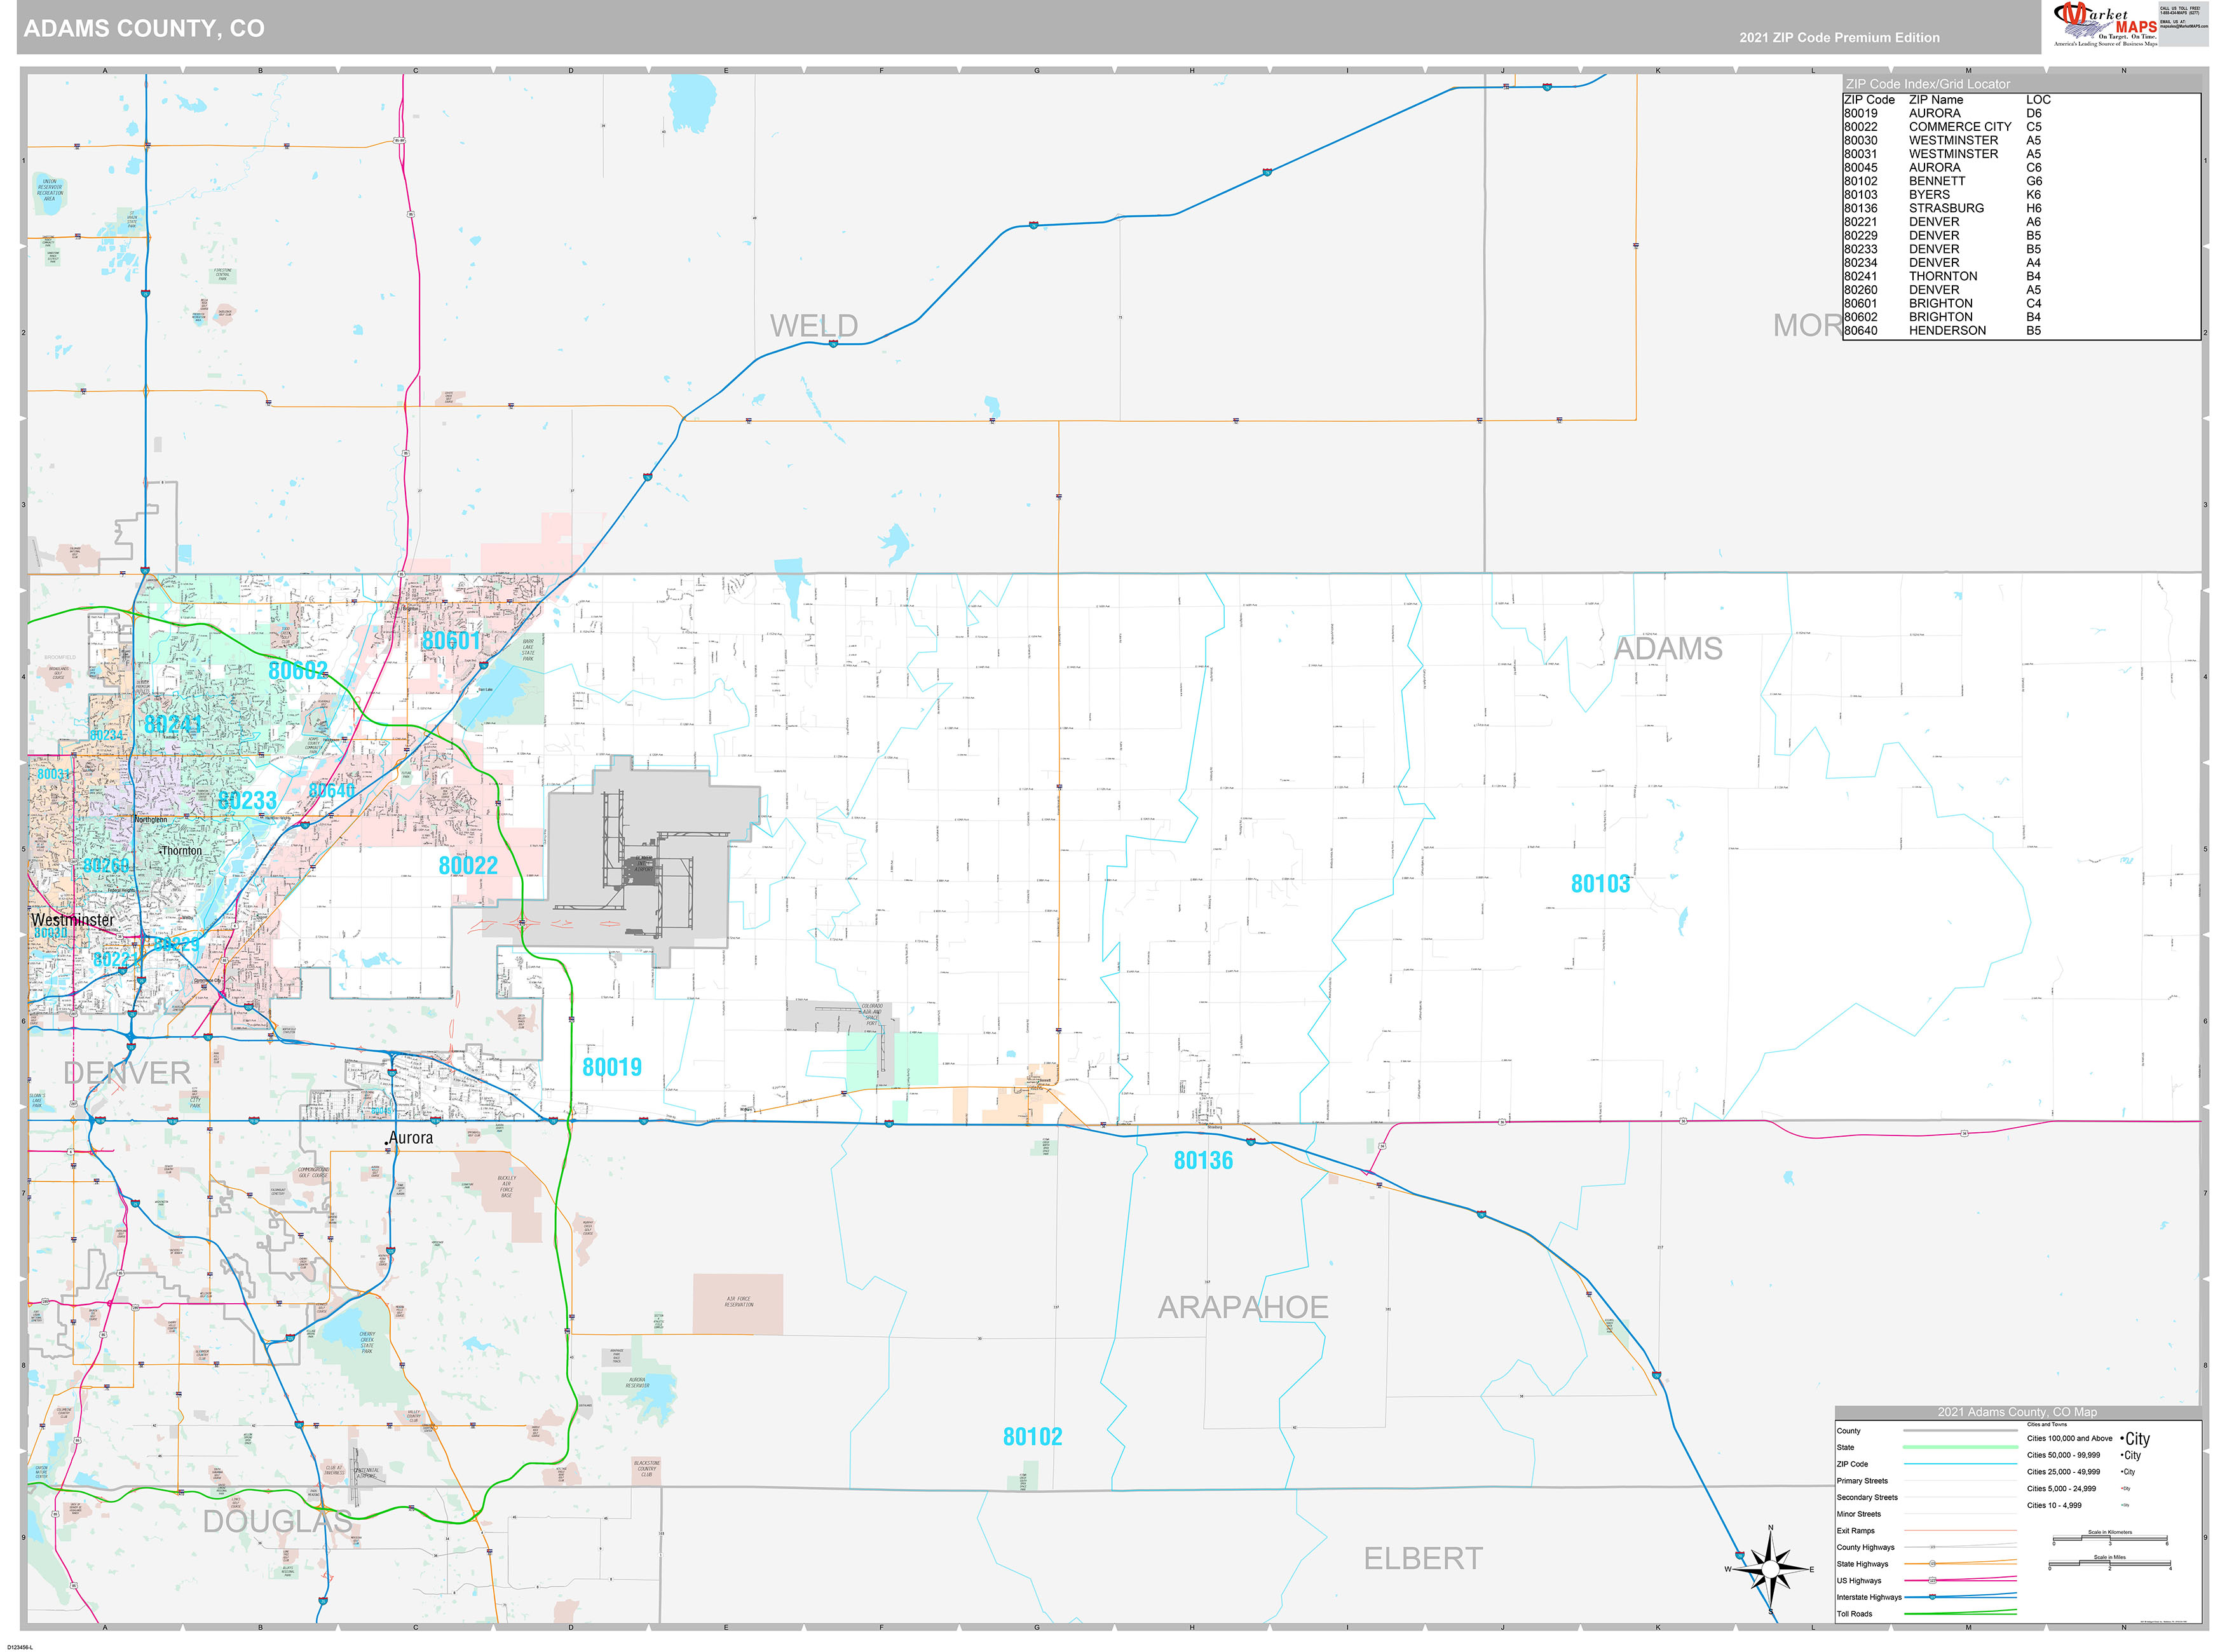
Task: Click the compass rose symbol
Action: (1771, 1570)
